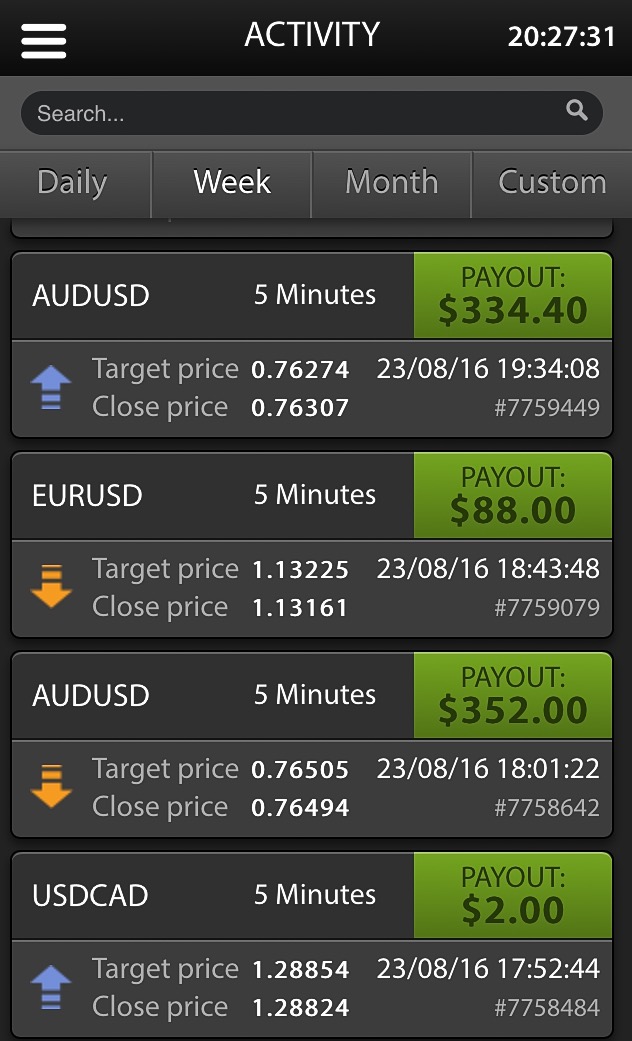This screenshot has width=632, height=1041.
Task: Select the EURUSD trade header row
Action: pos(212,496)
